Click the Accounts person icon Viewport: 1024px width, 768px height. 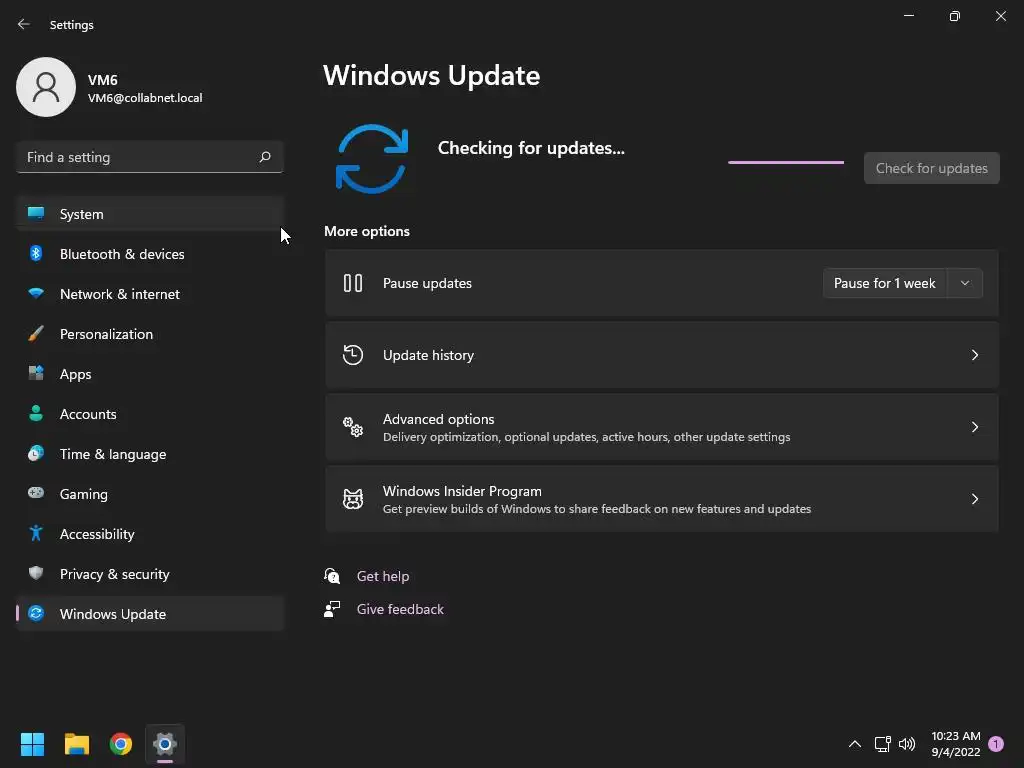[36, 413]
